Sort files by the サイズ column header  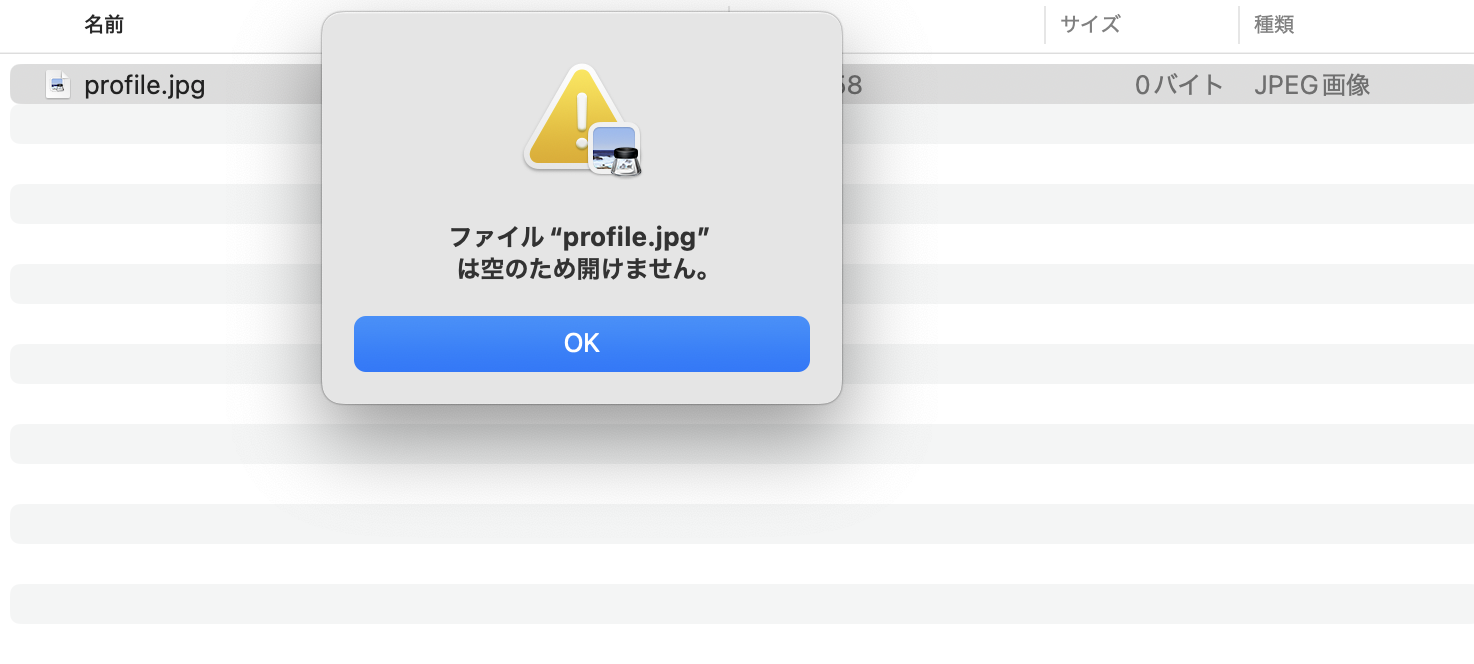pyautogui.click(x=1090, y=24)
